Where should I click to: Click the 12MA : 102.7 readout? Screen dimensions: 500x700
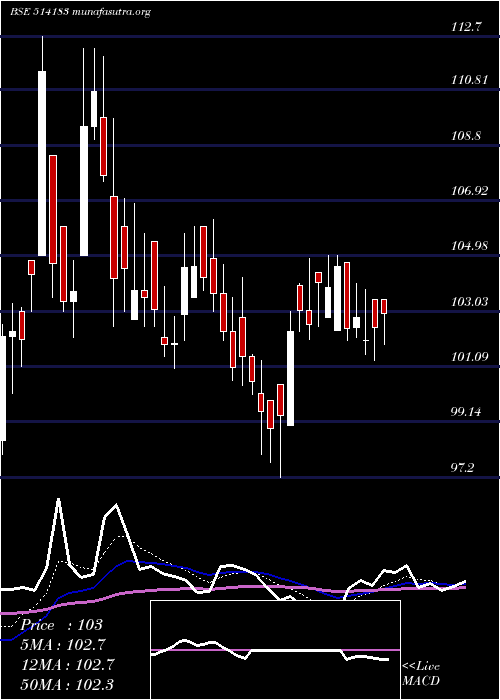pyautogui.click(x=68, y=664)
